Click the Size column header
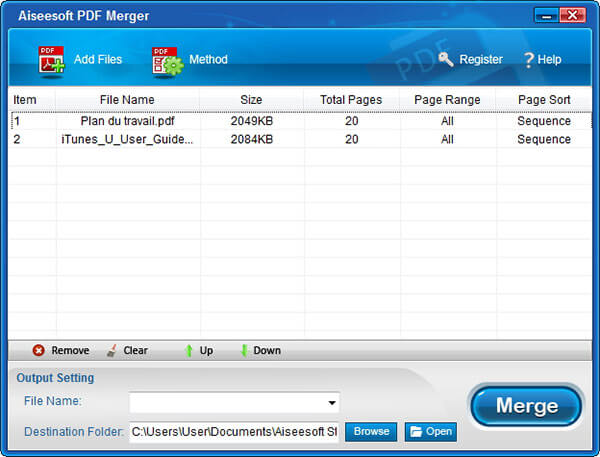This screenshot has width=600, height=457. 251,100
